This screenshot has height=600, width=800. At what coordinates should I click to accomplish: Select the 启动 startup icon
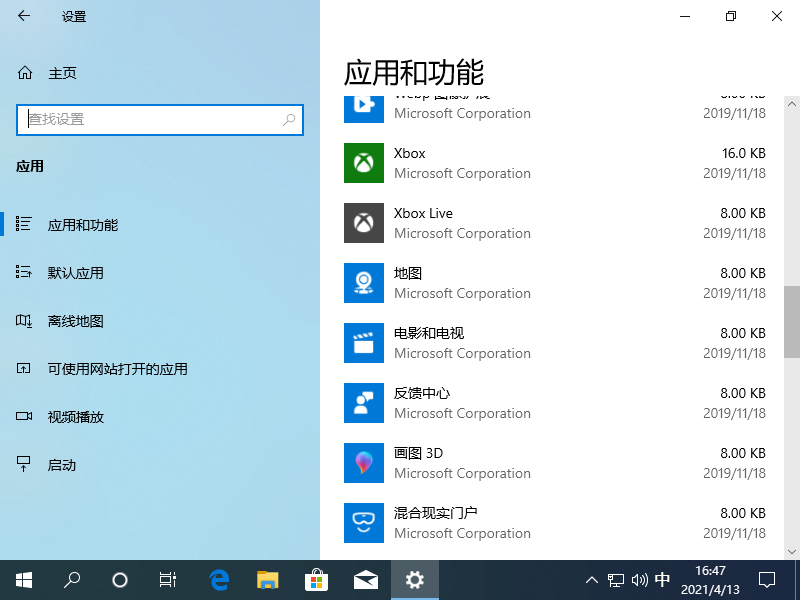(x=23, y=464)
